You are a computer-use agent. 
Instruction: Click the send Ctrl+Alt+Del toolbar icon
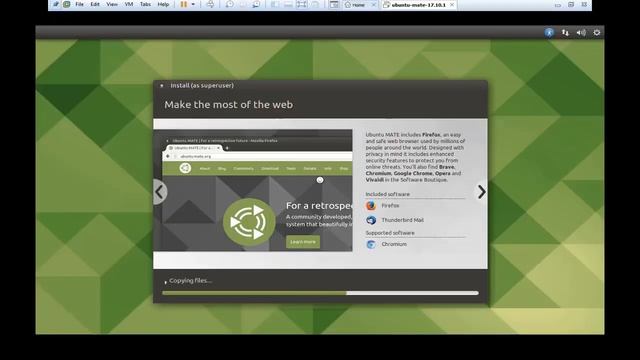point(210,4)
